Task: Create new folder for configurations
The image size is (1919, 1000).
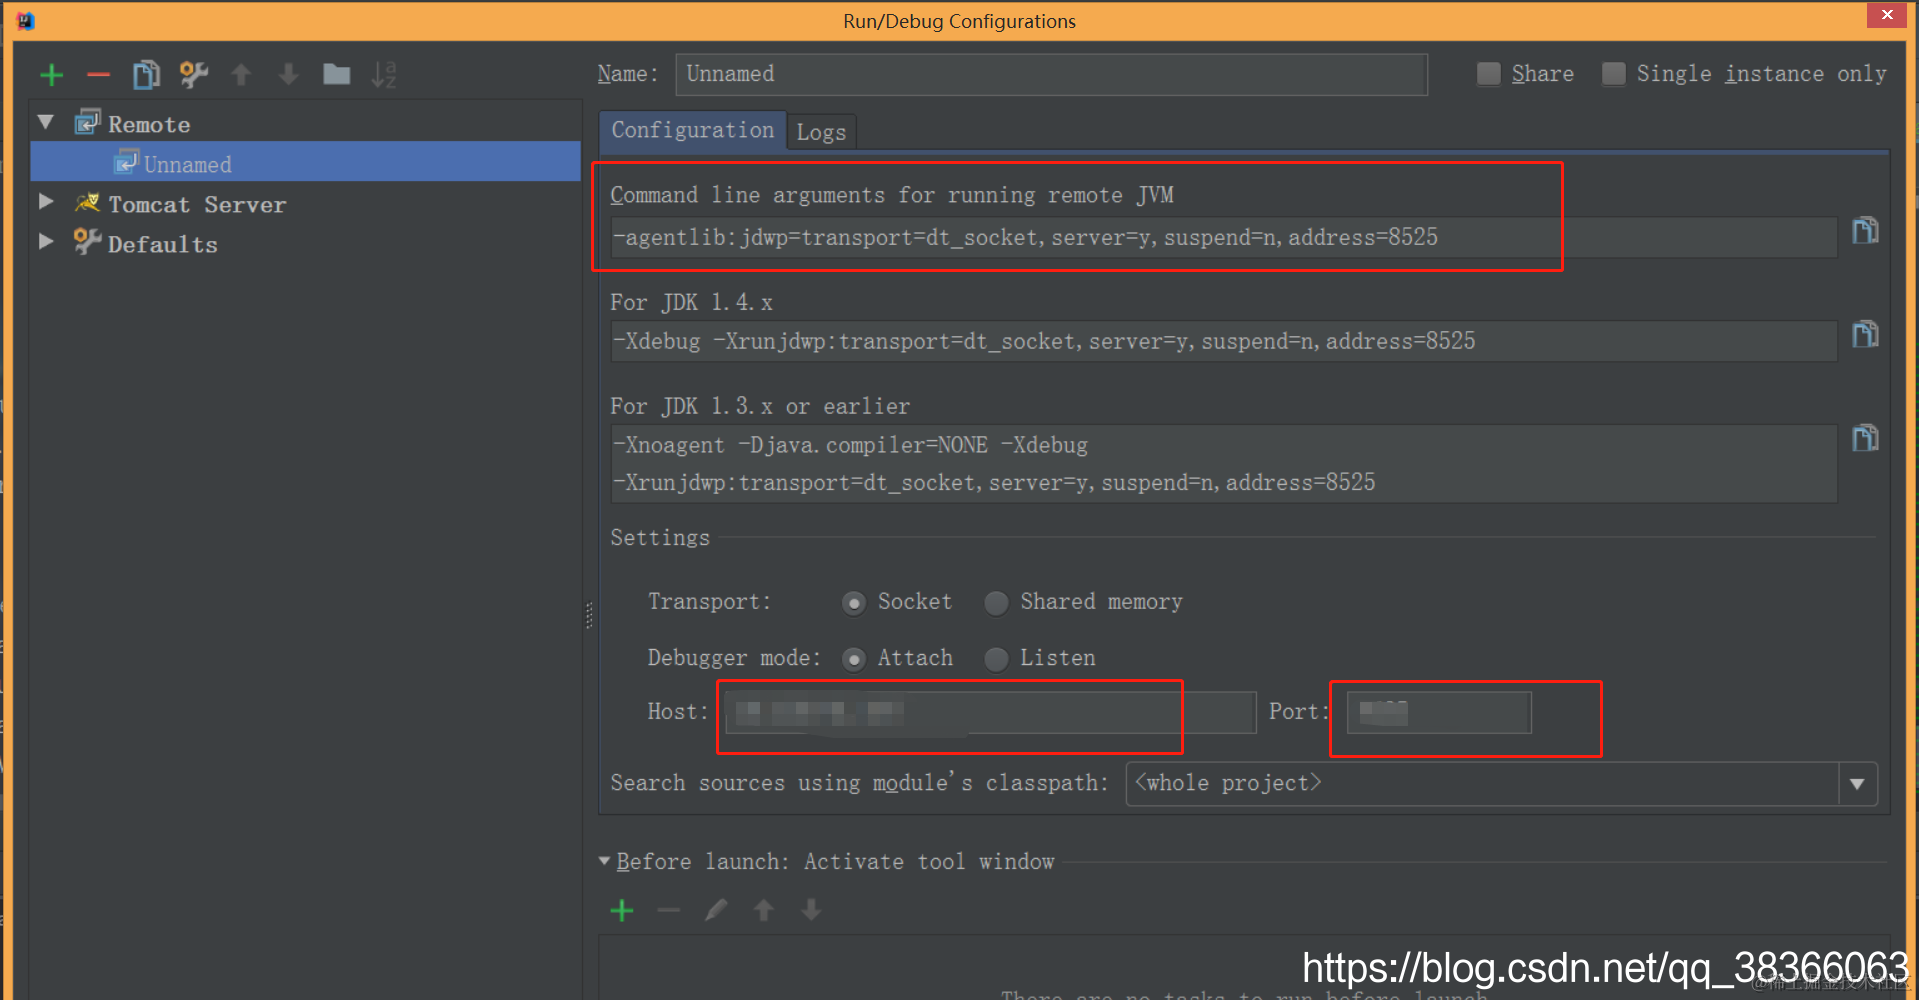Action: pos(337,75)
